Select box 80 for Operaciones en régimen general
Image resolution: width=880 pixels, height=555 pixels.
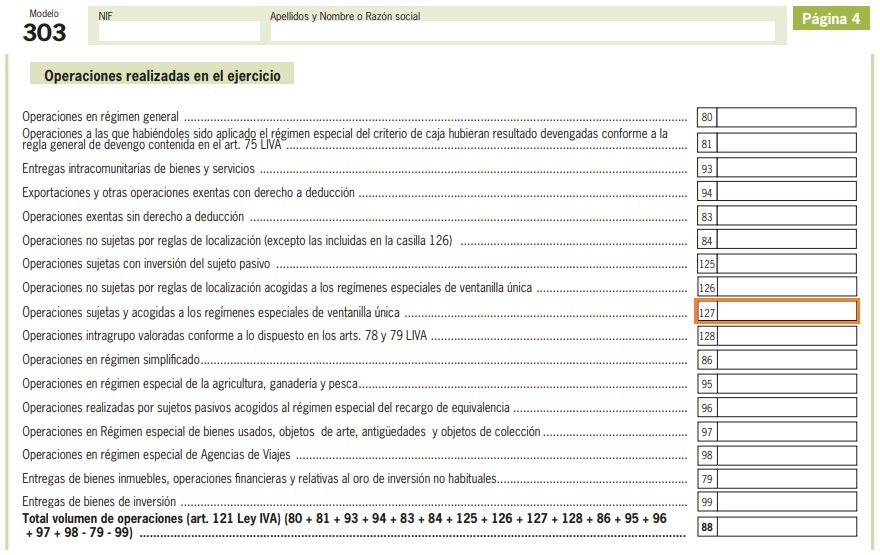[x=786, y=117]
